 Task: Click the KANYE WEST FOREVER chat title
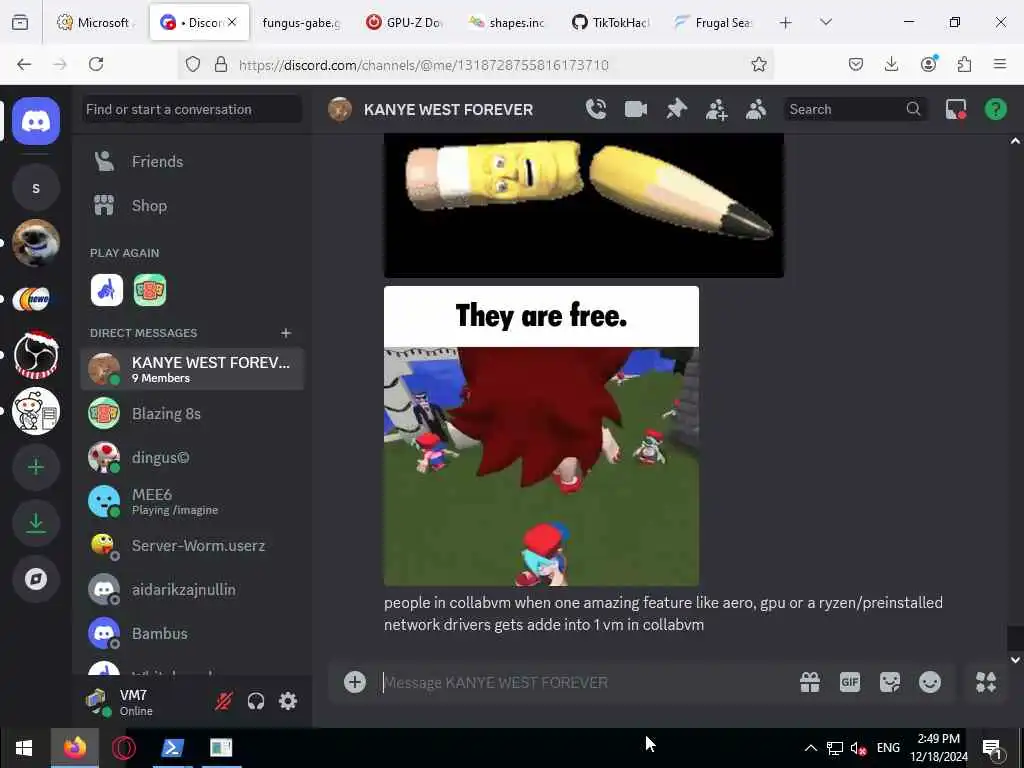tap(448, 110)
